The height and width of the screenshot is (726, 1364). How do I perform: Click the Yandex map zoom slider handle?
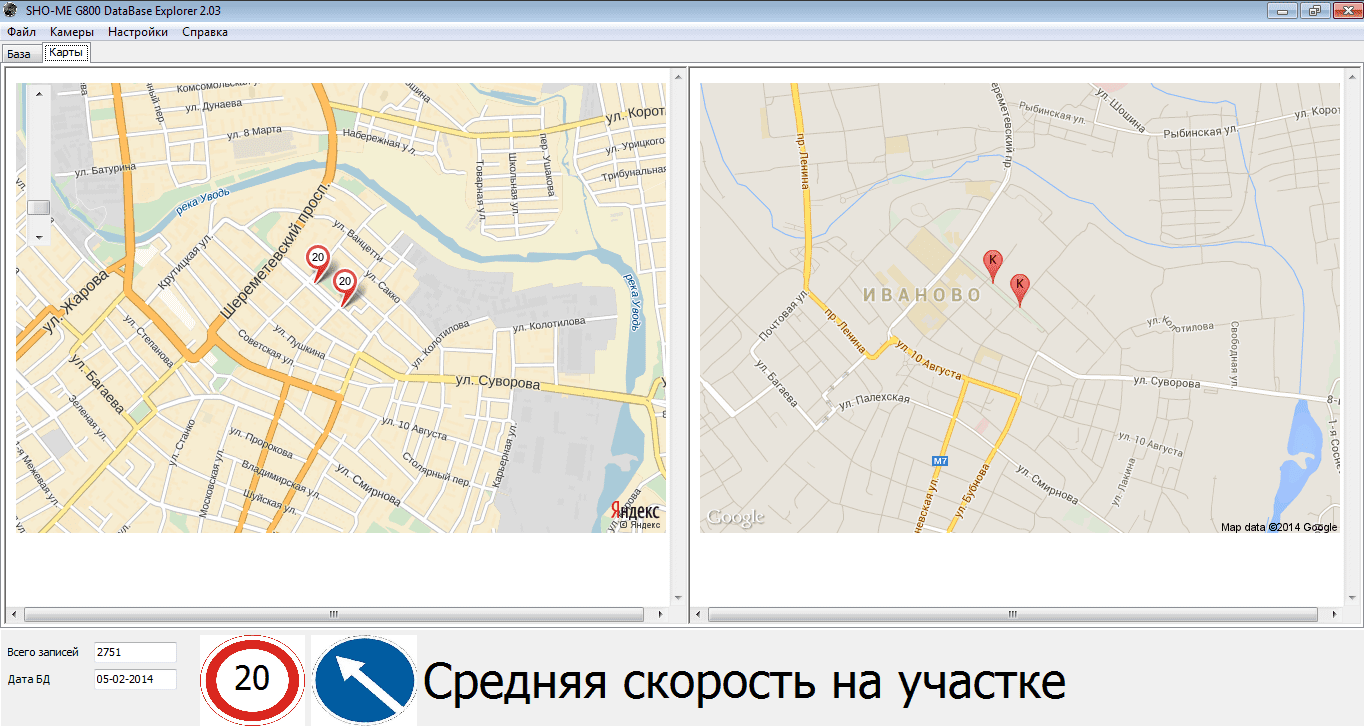click(39, 207)
